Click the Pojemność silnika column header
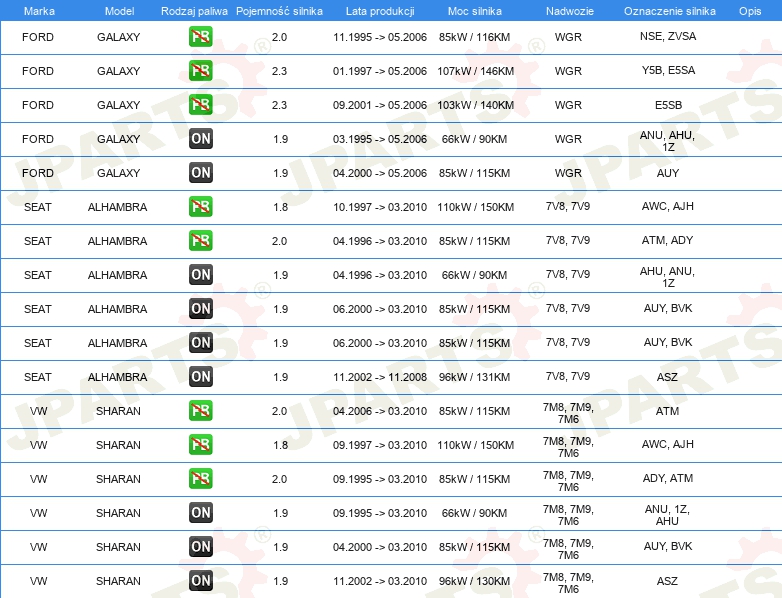The image size is (782, 598). point(279,11)
